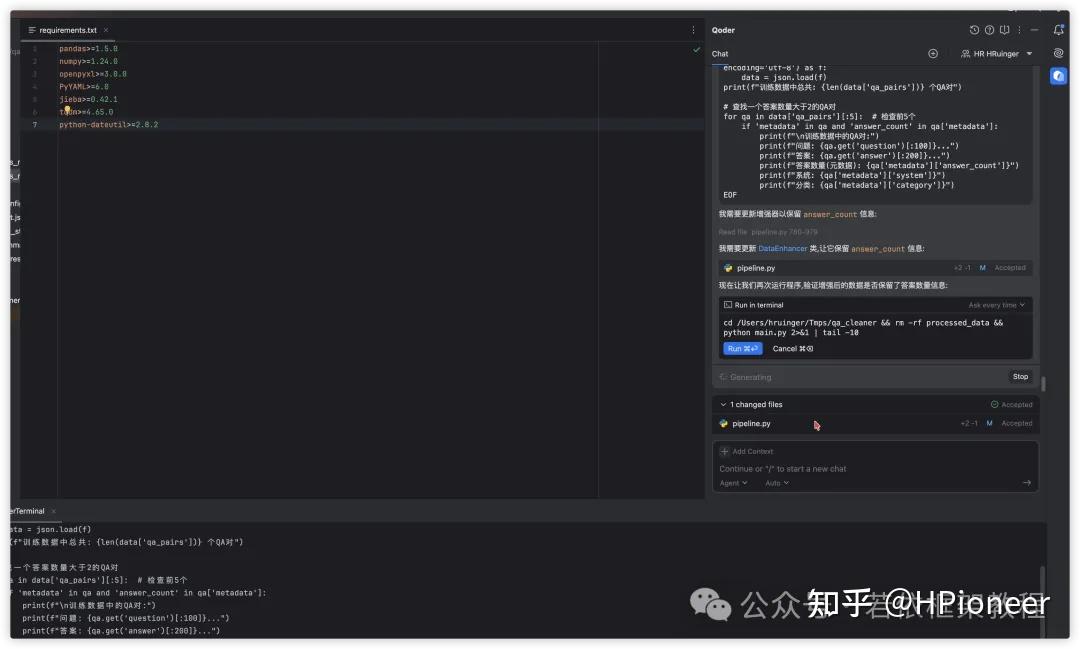Collapse the 1 changed files section
This screenshot has width=1080, height=649.
pos(723,404)
